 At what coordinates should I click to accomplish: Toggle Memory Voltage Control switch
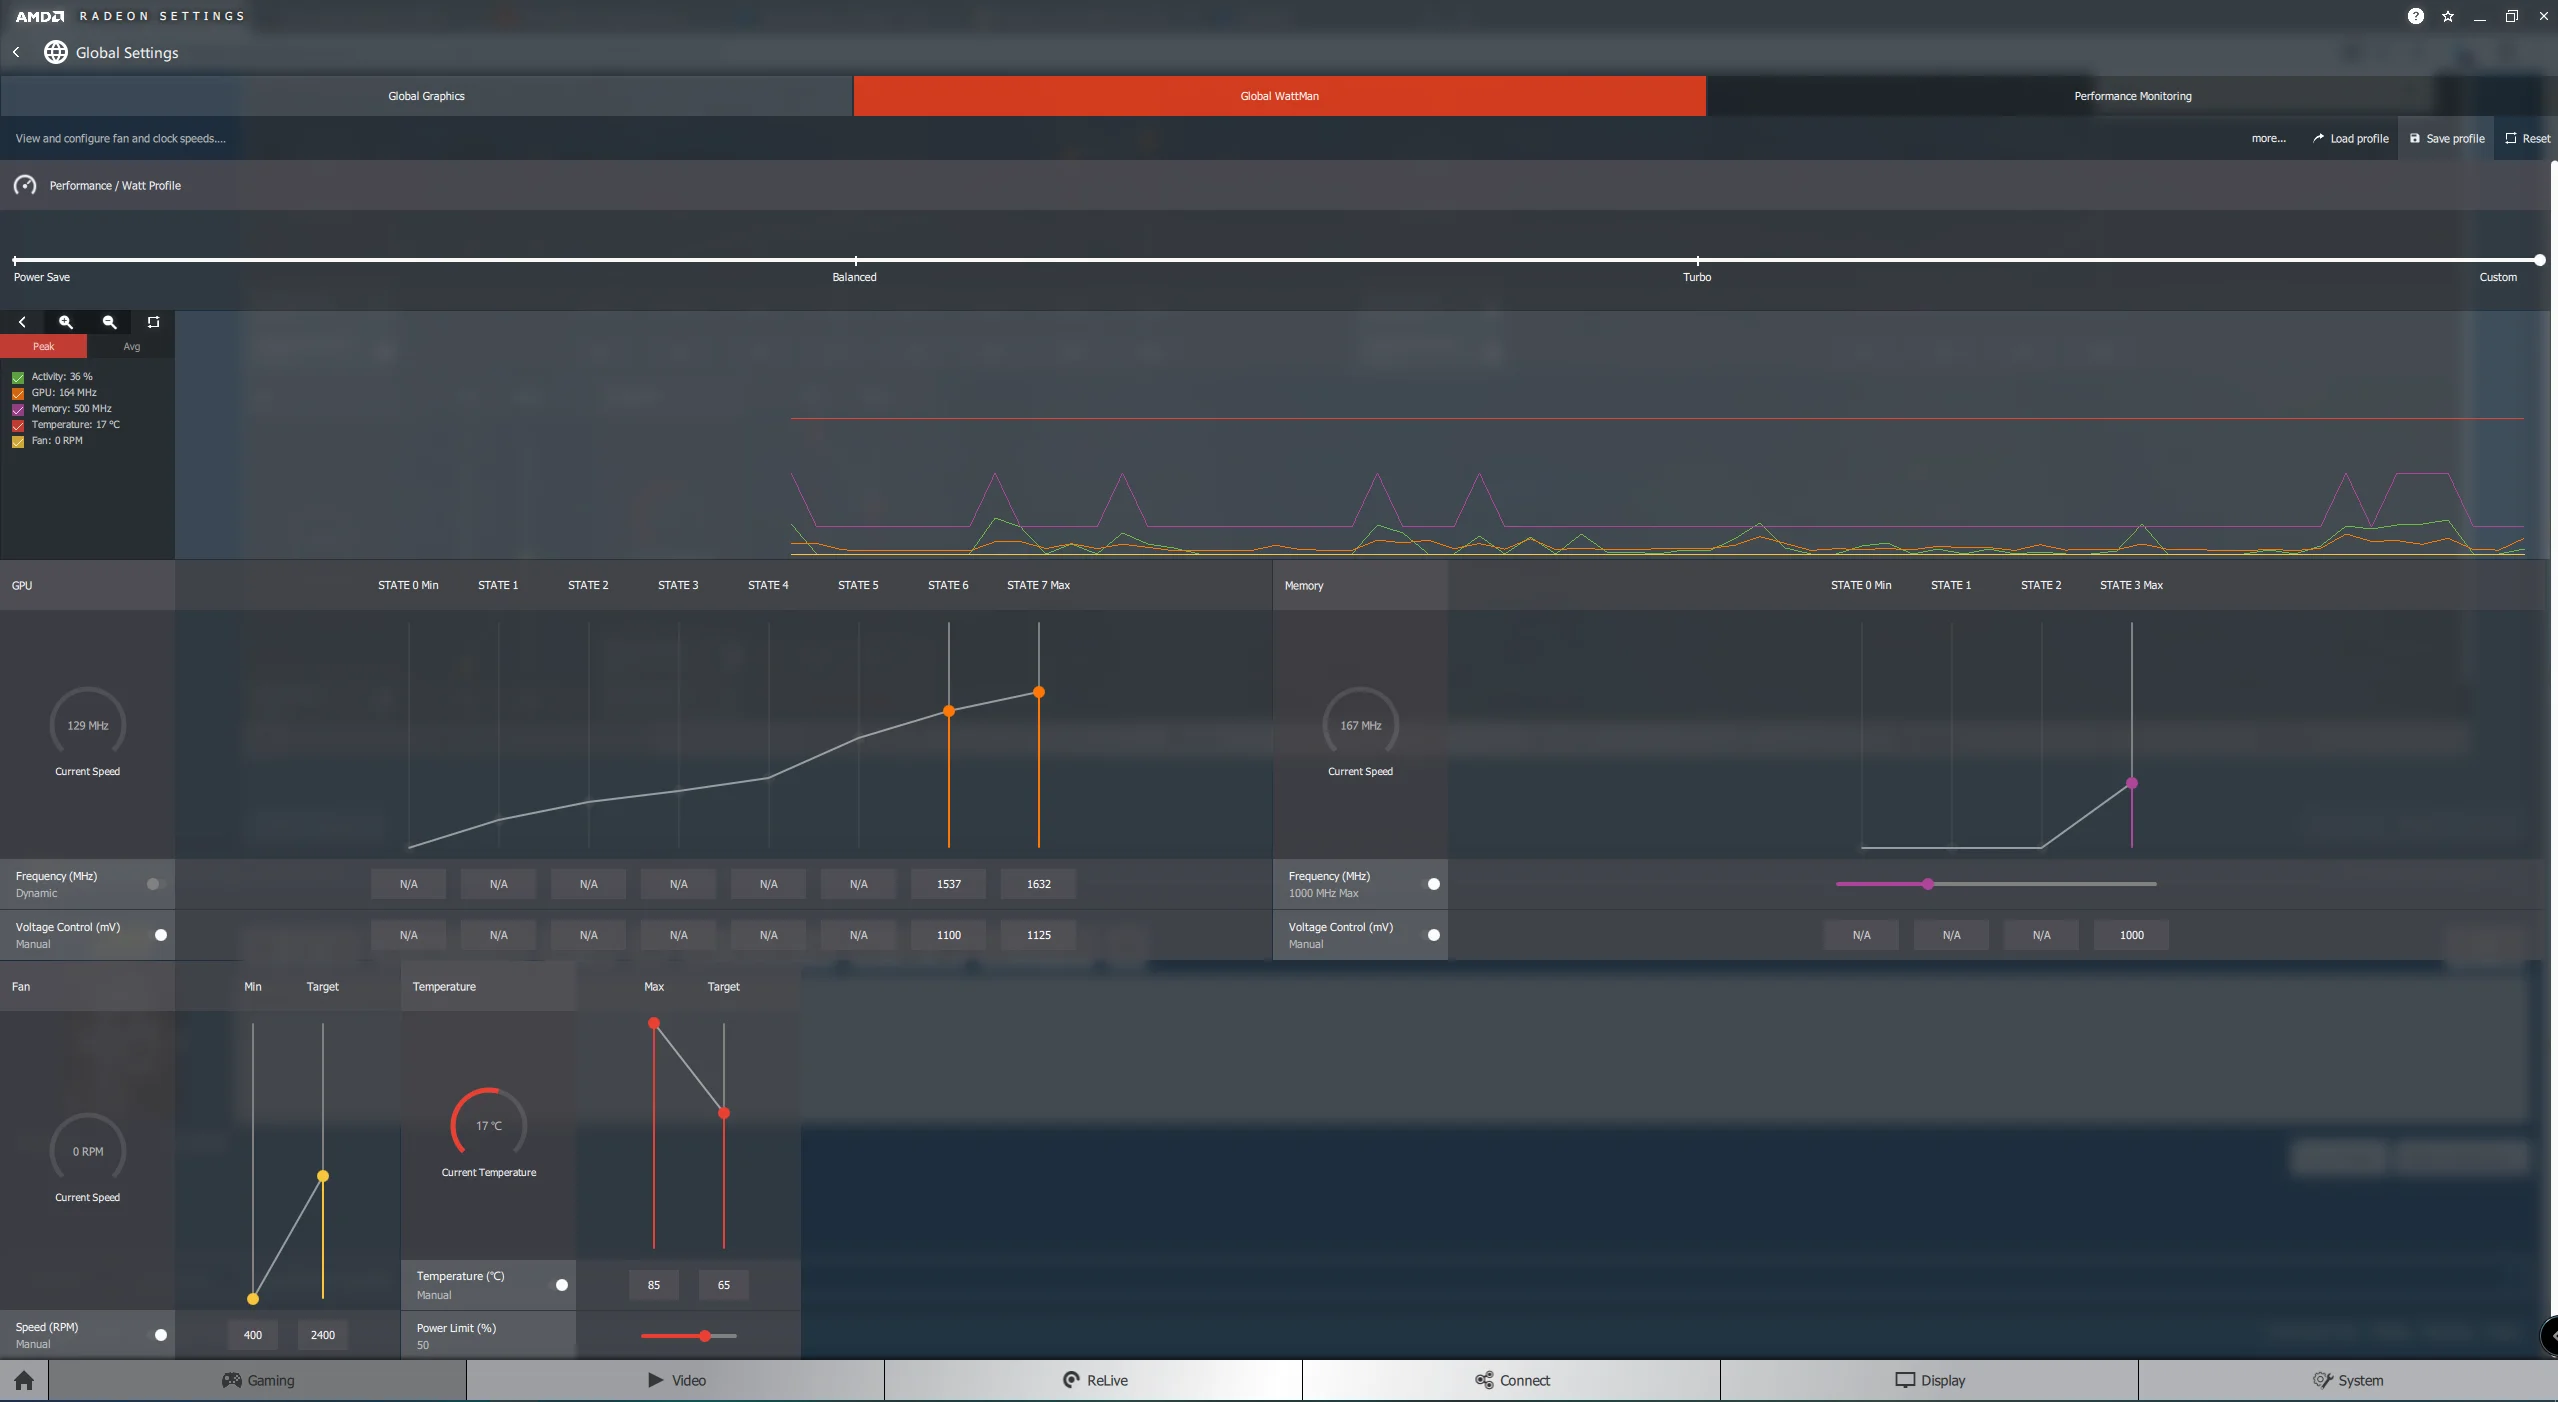[1431, 935]
